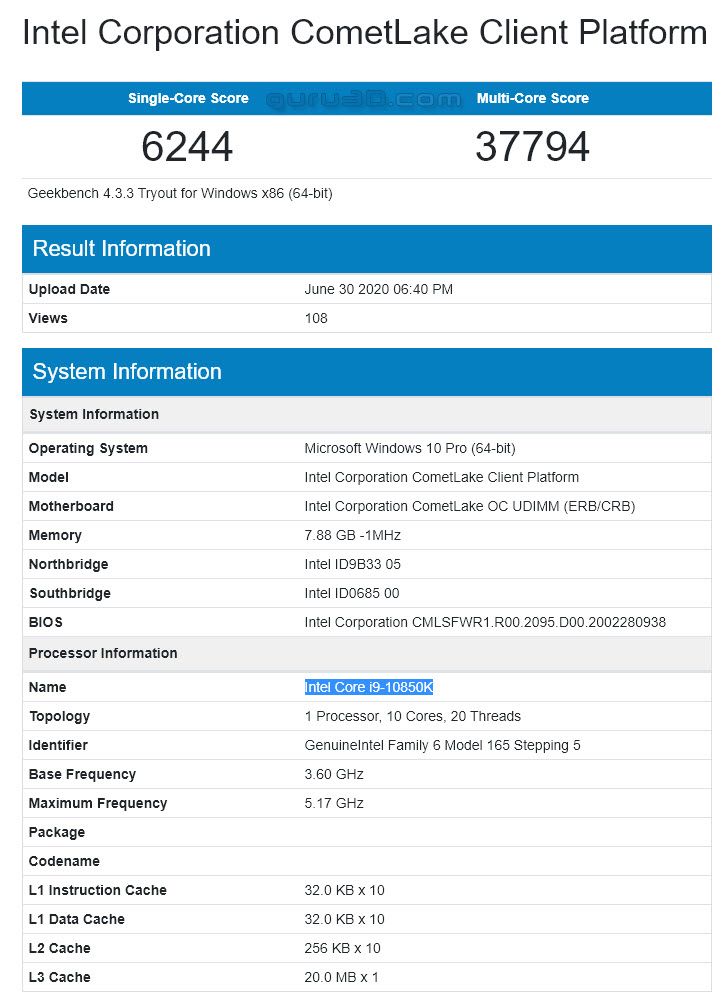Select the upload date 'June 30 2020 06:40 PM'
The image size is (725, 1002).
click(378, 289)
